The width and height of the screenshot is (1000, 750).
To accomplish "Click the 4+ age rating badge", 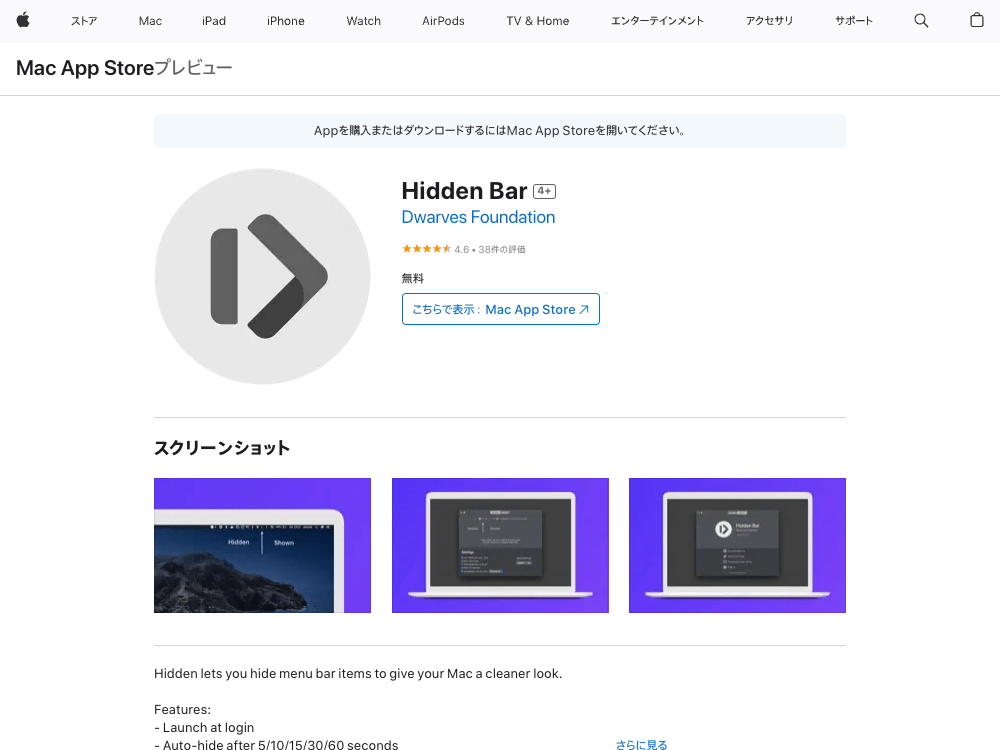I will [x=543, y=190].
